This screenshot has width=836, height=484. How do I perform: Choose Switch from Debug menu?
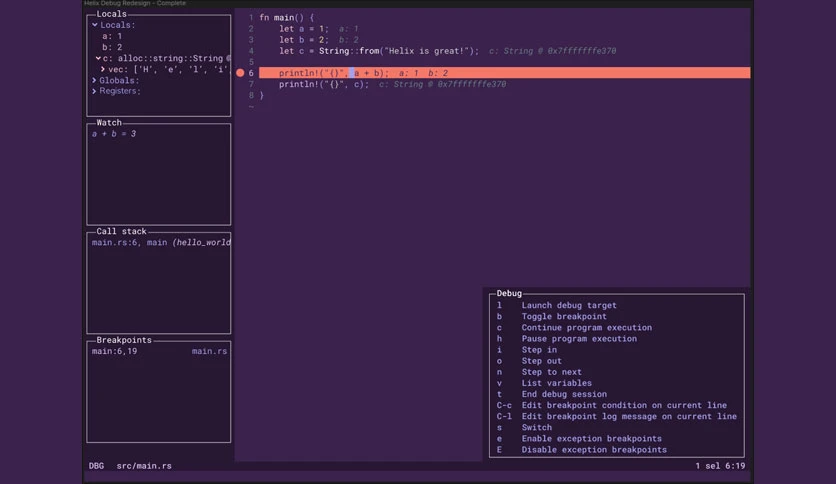[x=536, y=427]
